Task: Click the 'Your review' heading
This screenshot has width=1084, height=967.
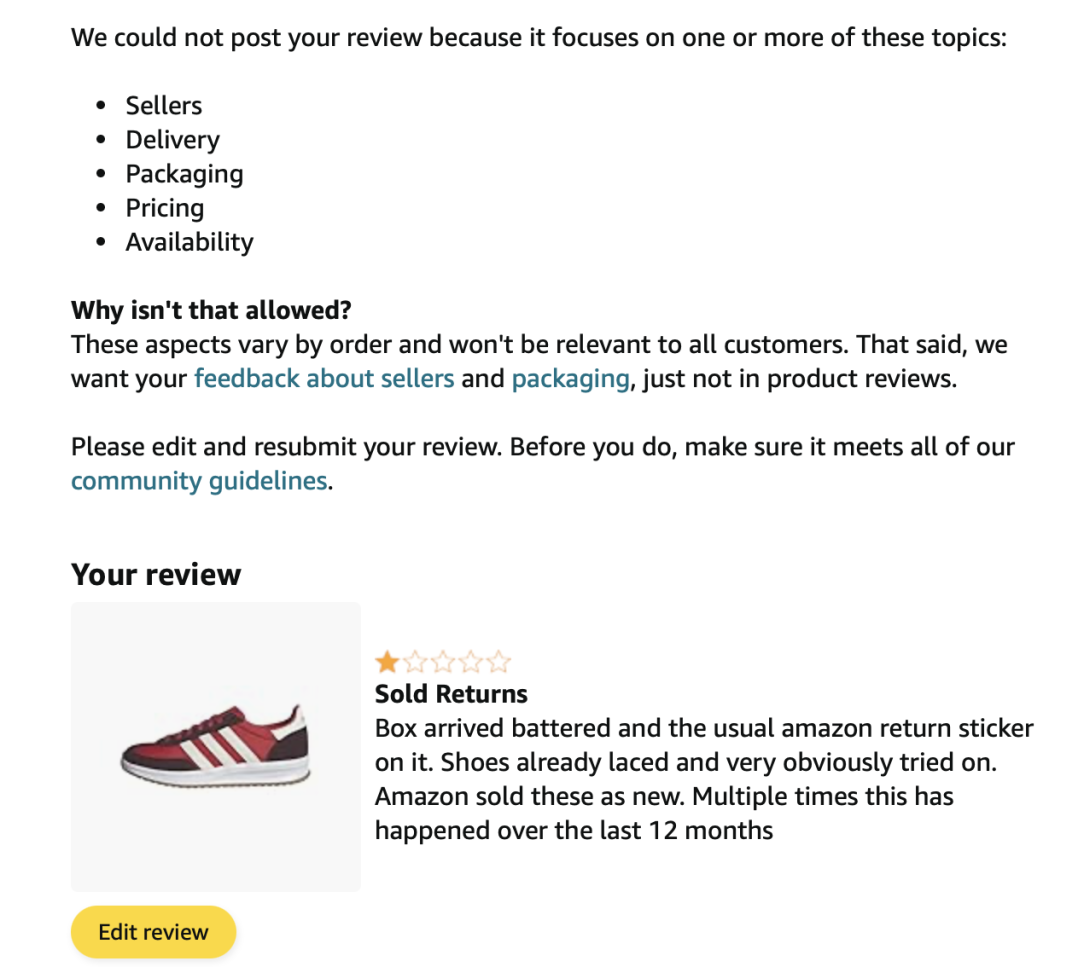Action: (x=156, y=575)
